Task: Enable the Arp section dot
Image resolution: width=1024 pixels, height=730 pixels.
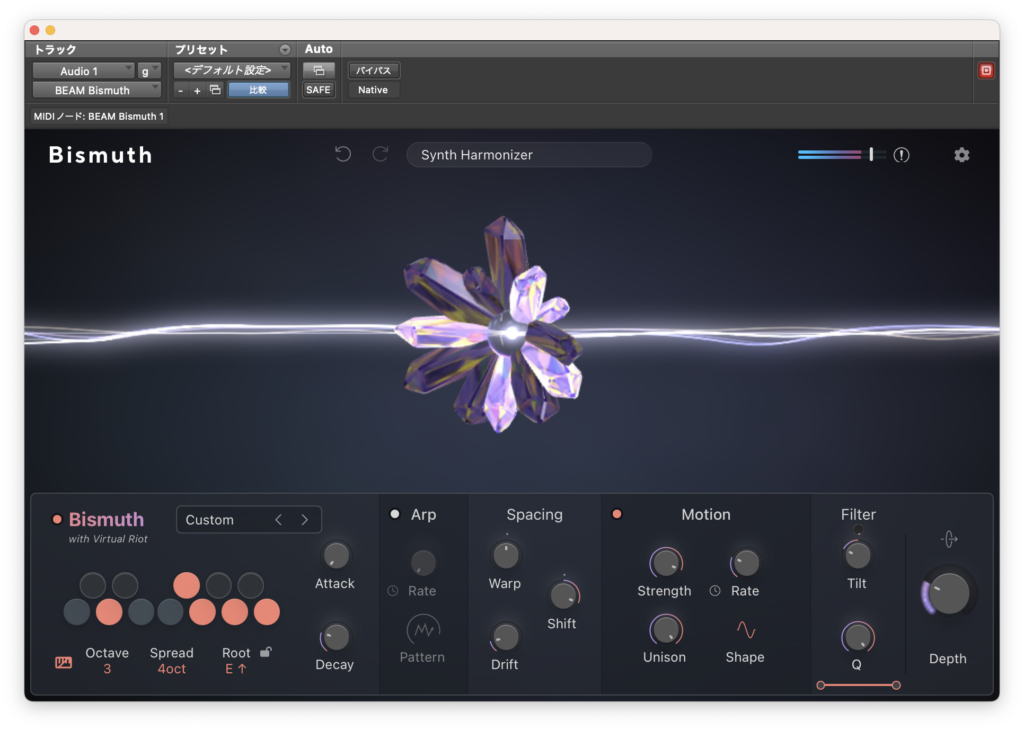Action: [x=394, y=514]
